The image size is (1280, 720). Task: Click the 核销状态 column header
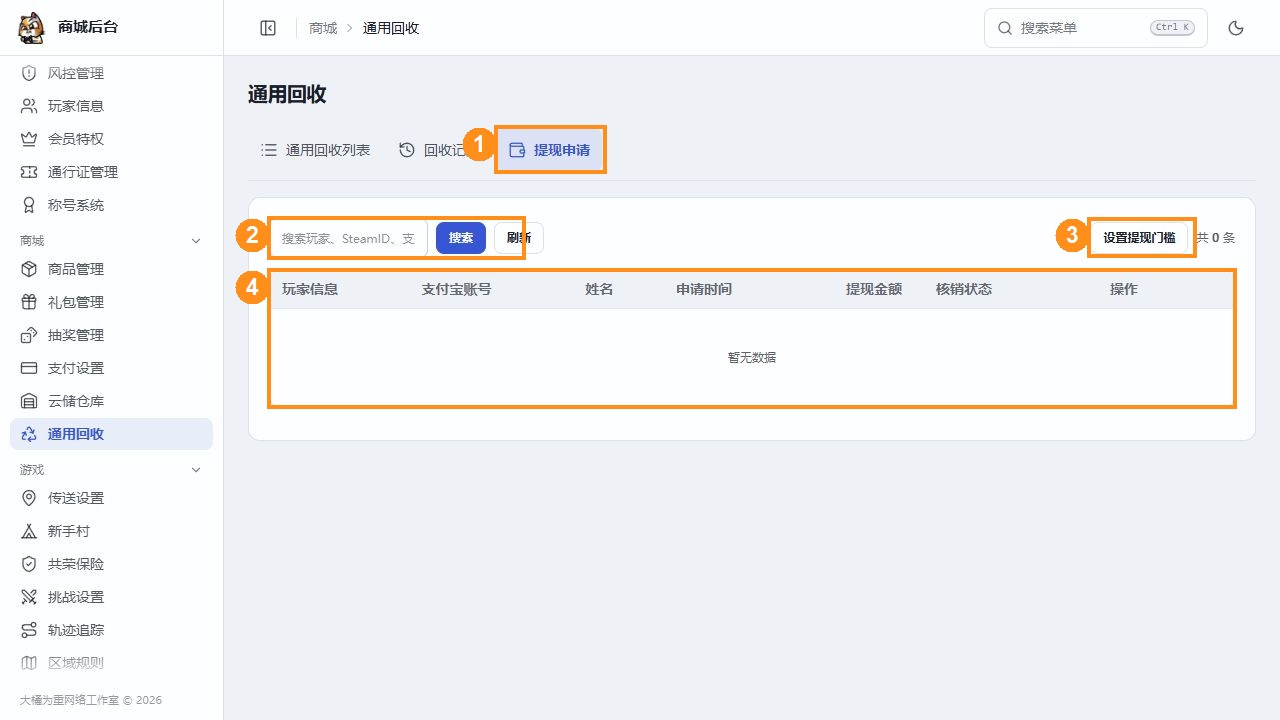click(x=964, y=289)
